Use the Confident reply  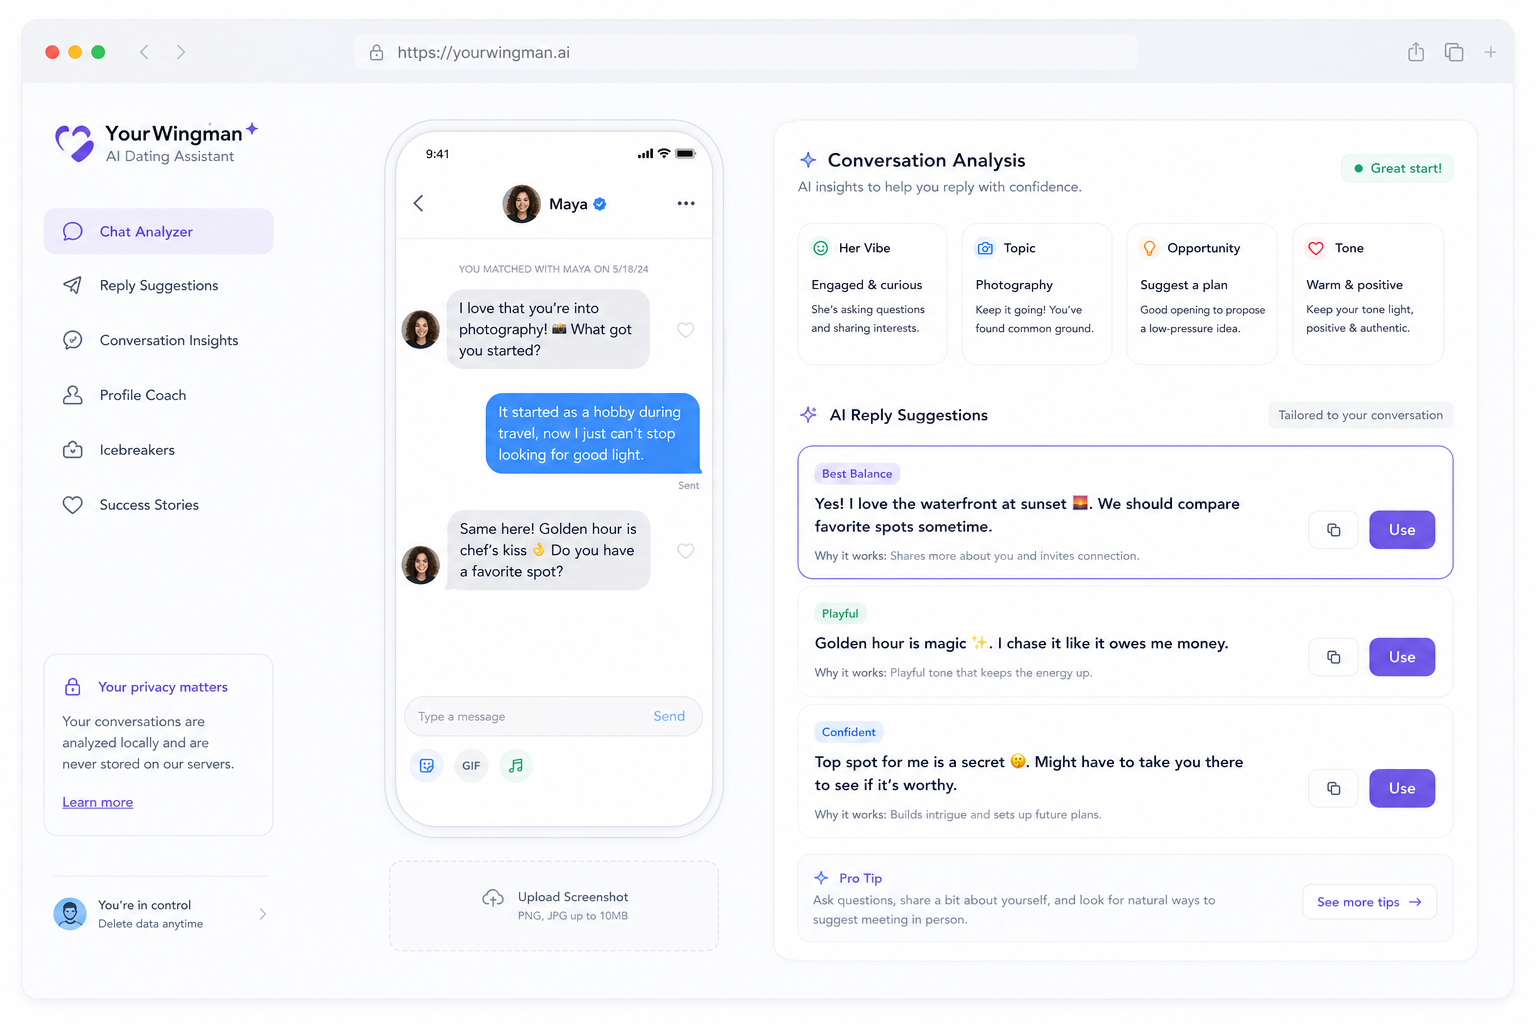[1402, 788]
